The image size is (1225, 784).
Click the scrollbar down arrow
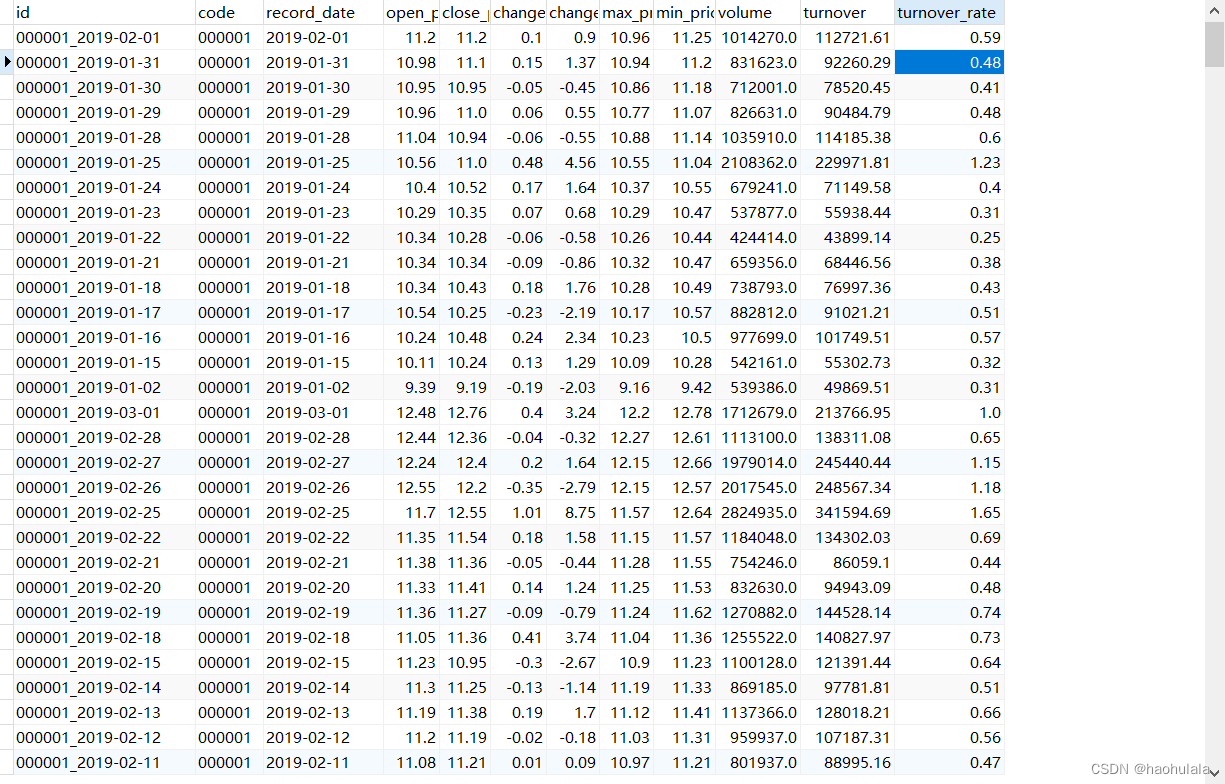pos(1216,773)
